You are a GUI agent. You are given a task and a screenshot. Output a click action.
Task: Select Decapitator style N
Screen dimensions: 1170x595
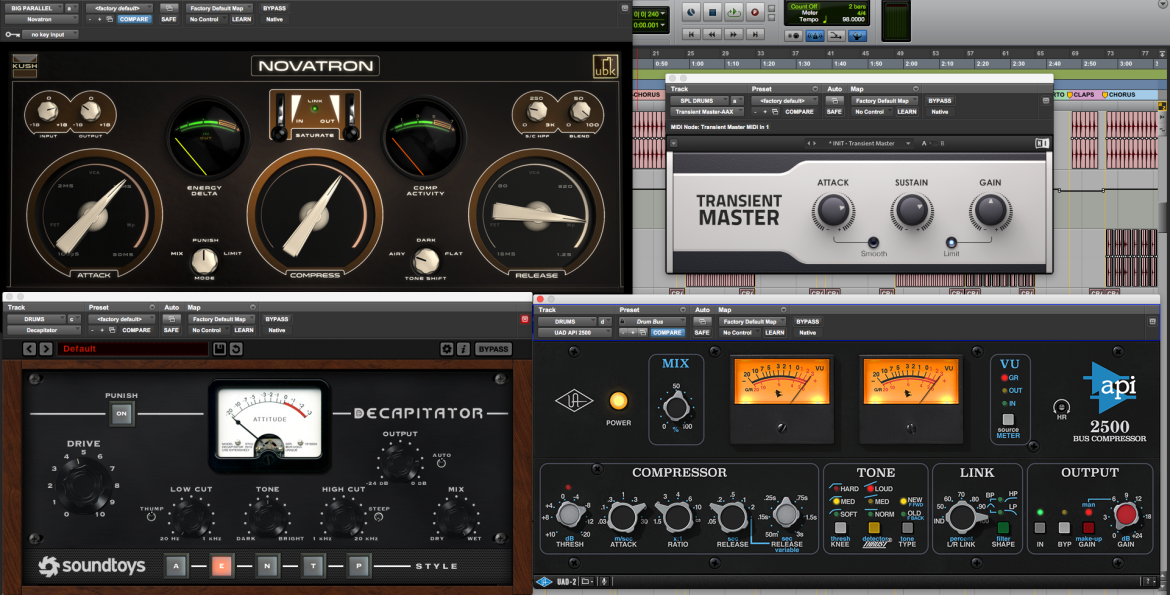pyautogui.click(x=267, y=566)
